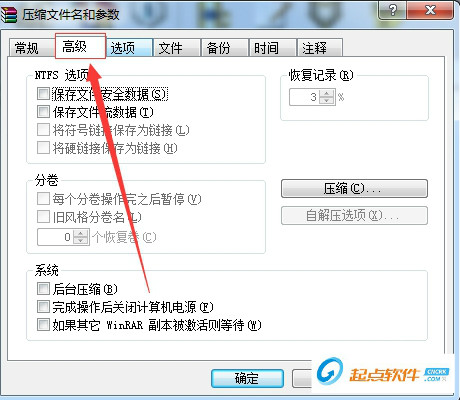Increase recovery record percentage with up arrow
This screenshot has height=400, width=460.
327,93
